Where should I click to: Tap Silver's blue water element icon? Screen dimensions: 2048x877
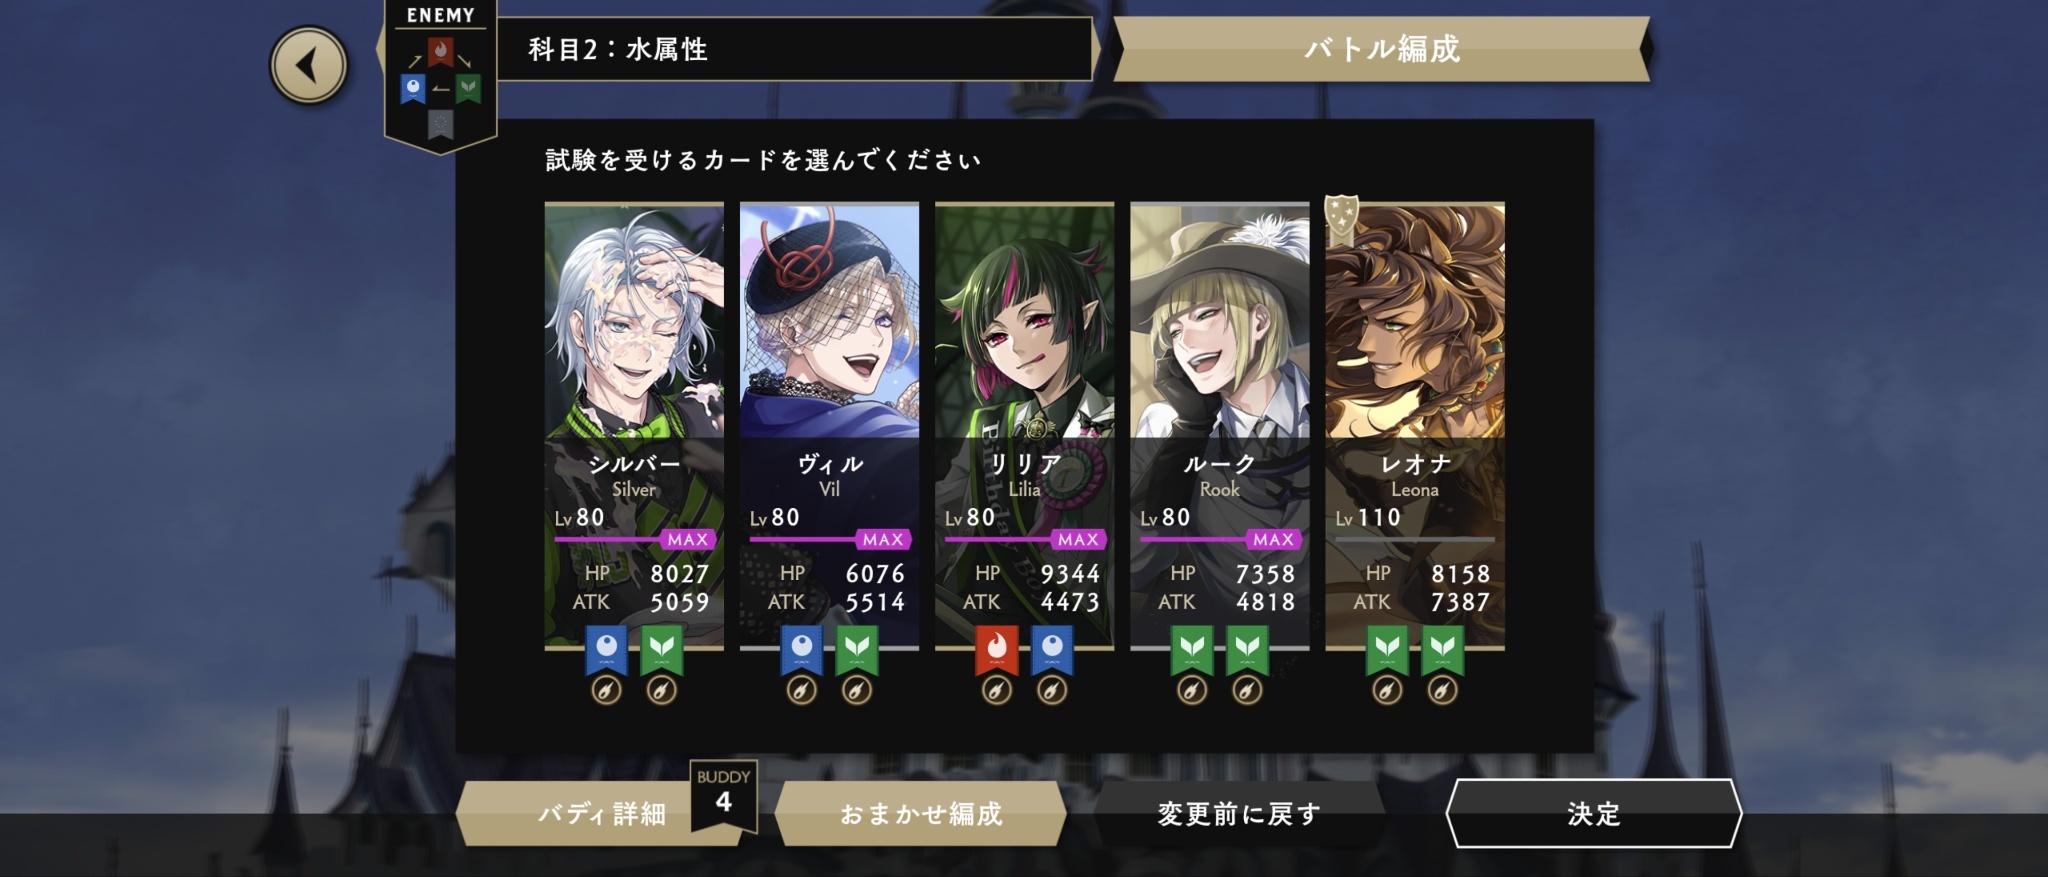pyautogui.click(x=606, y=650)
